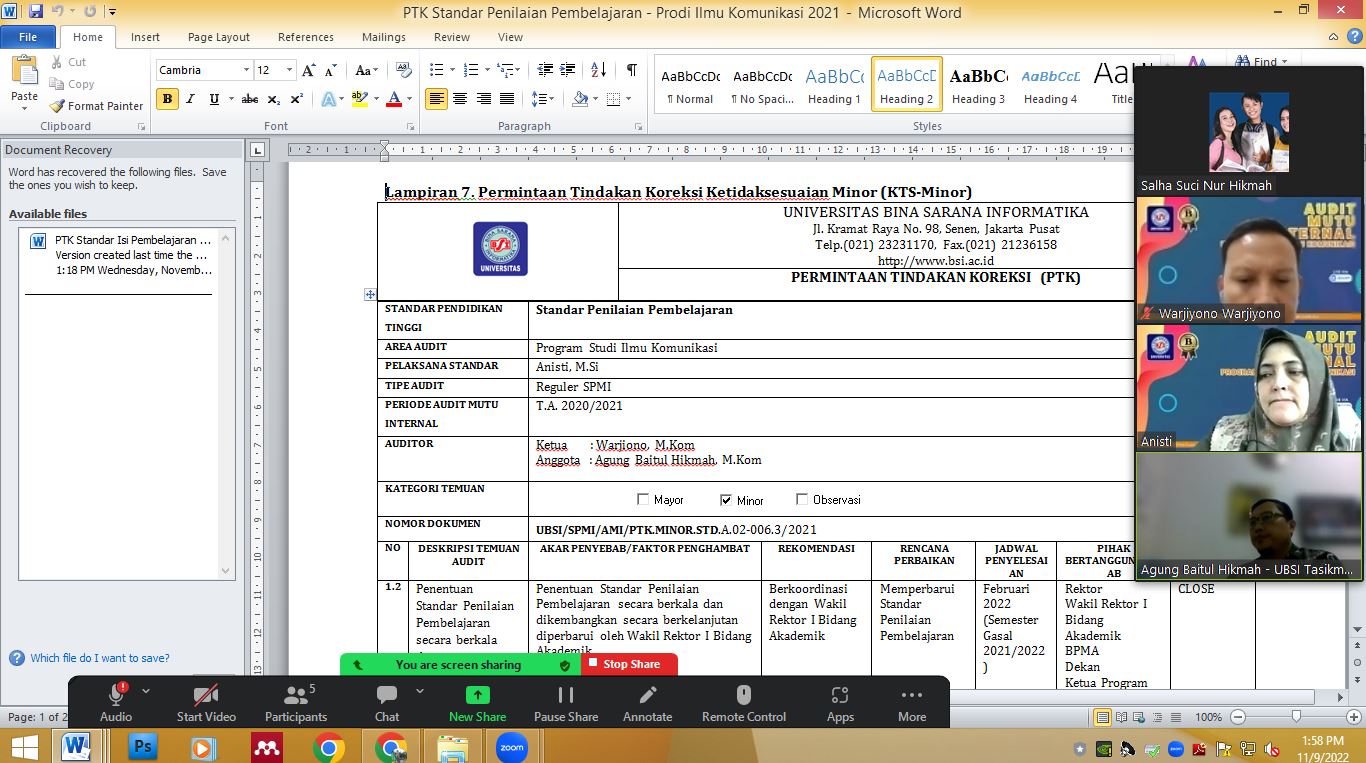Unmute microphone via Audio button
This screenshot has width=1366, height=763.
116,703
